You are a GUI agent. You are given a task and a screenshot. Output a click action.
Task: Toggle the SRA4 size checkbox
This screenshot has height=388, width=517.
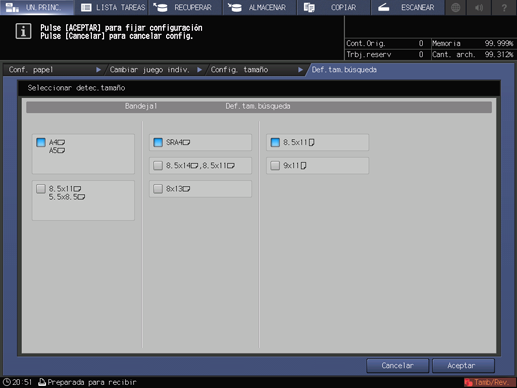point(158,142)
